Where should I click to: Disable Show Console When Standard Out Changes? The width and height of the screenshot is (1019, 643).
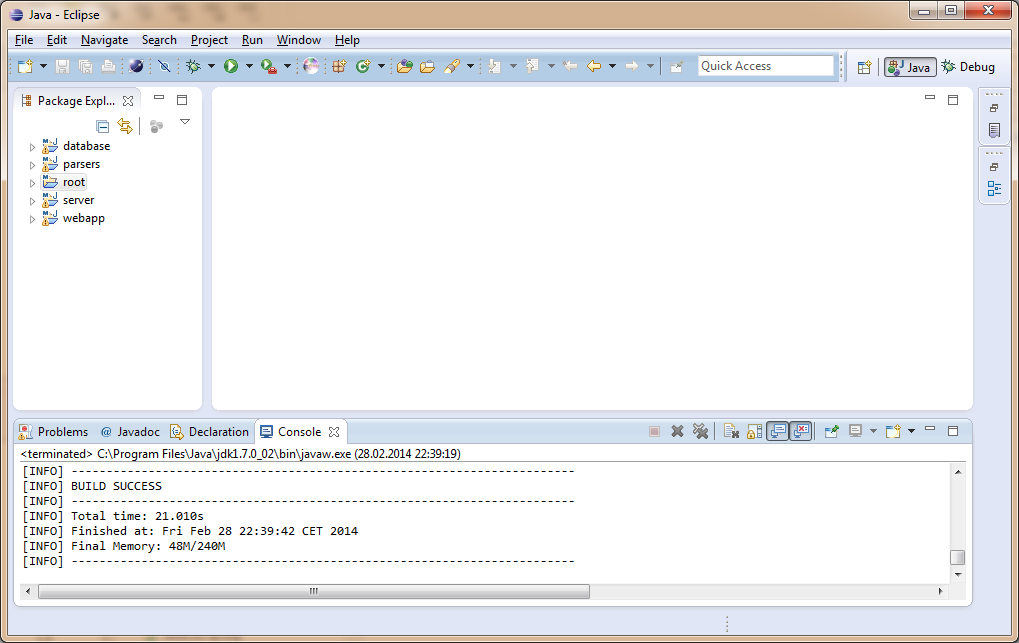pos(778,431)
